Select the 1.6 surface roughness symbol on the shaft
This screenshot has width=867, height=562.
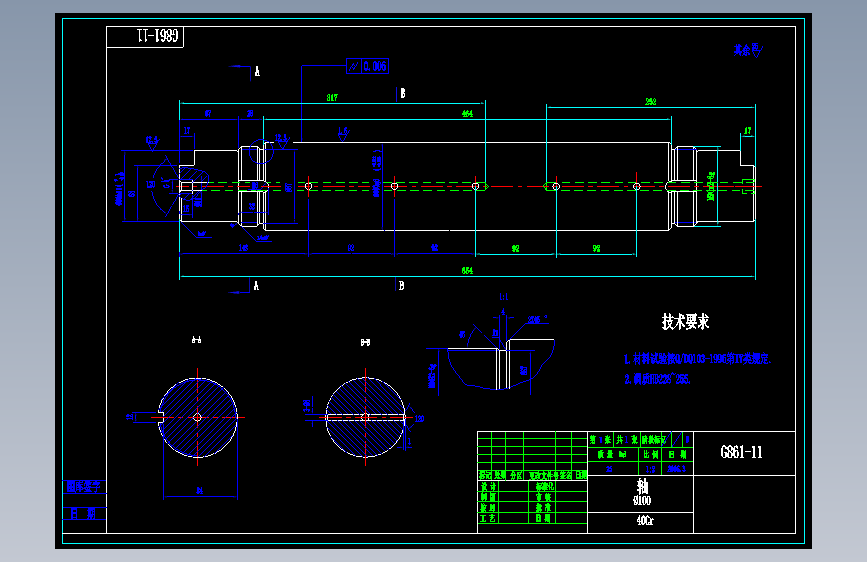click(343, 133)
